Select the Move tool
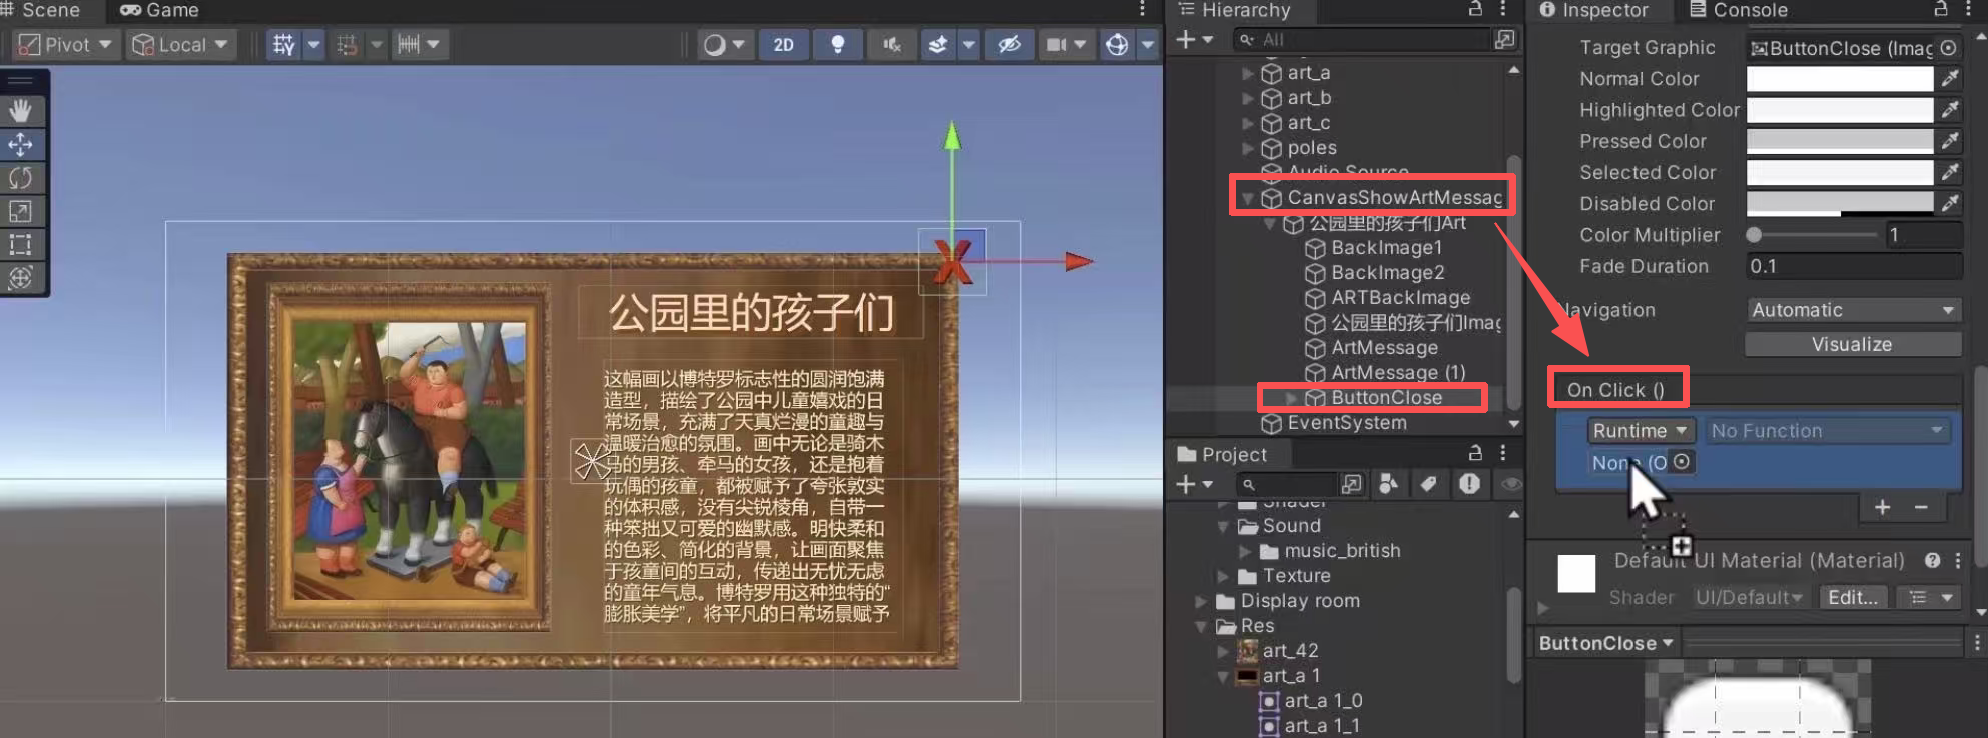The image size is (1988, 738). pos(20,144)
